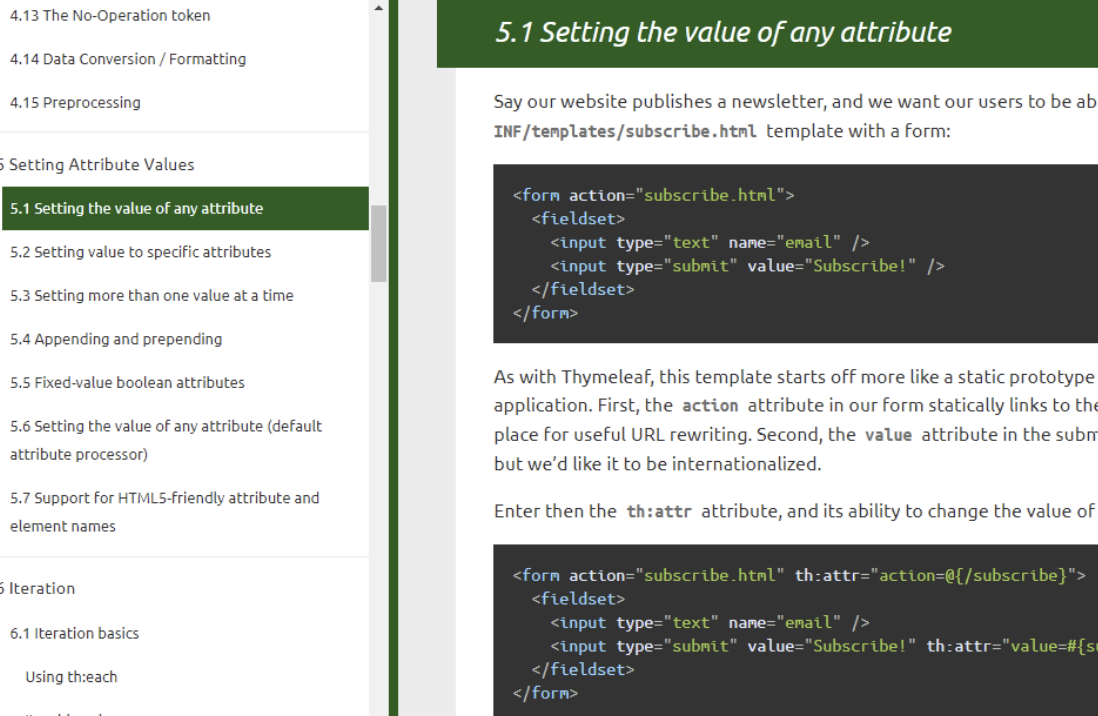
Task: Navigate to 5.3 Setting more than one value
Action: tap(151, 296)
